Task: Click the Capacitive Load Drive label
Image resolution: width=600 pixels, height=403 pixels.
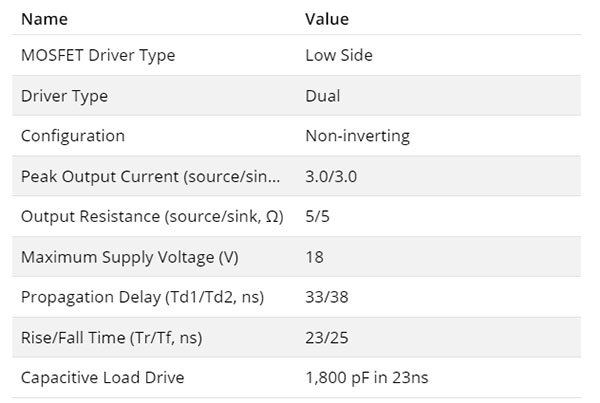Action: click(103, 378)
